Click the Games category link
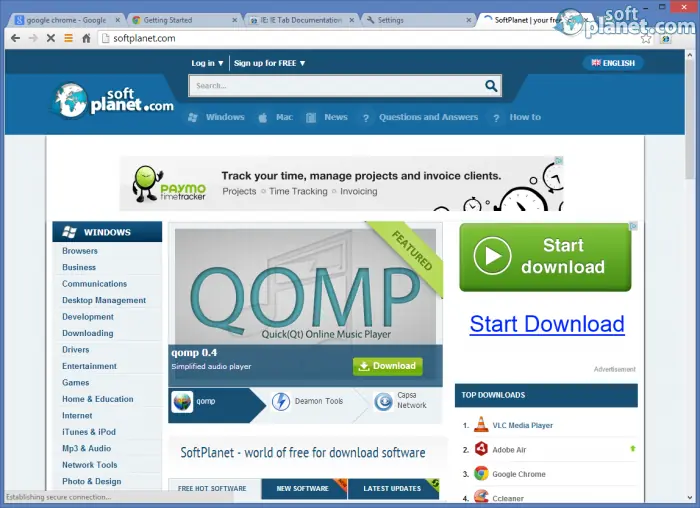The width and height of the screenshot is (700, 508). [75, 383]
